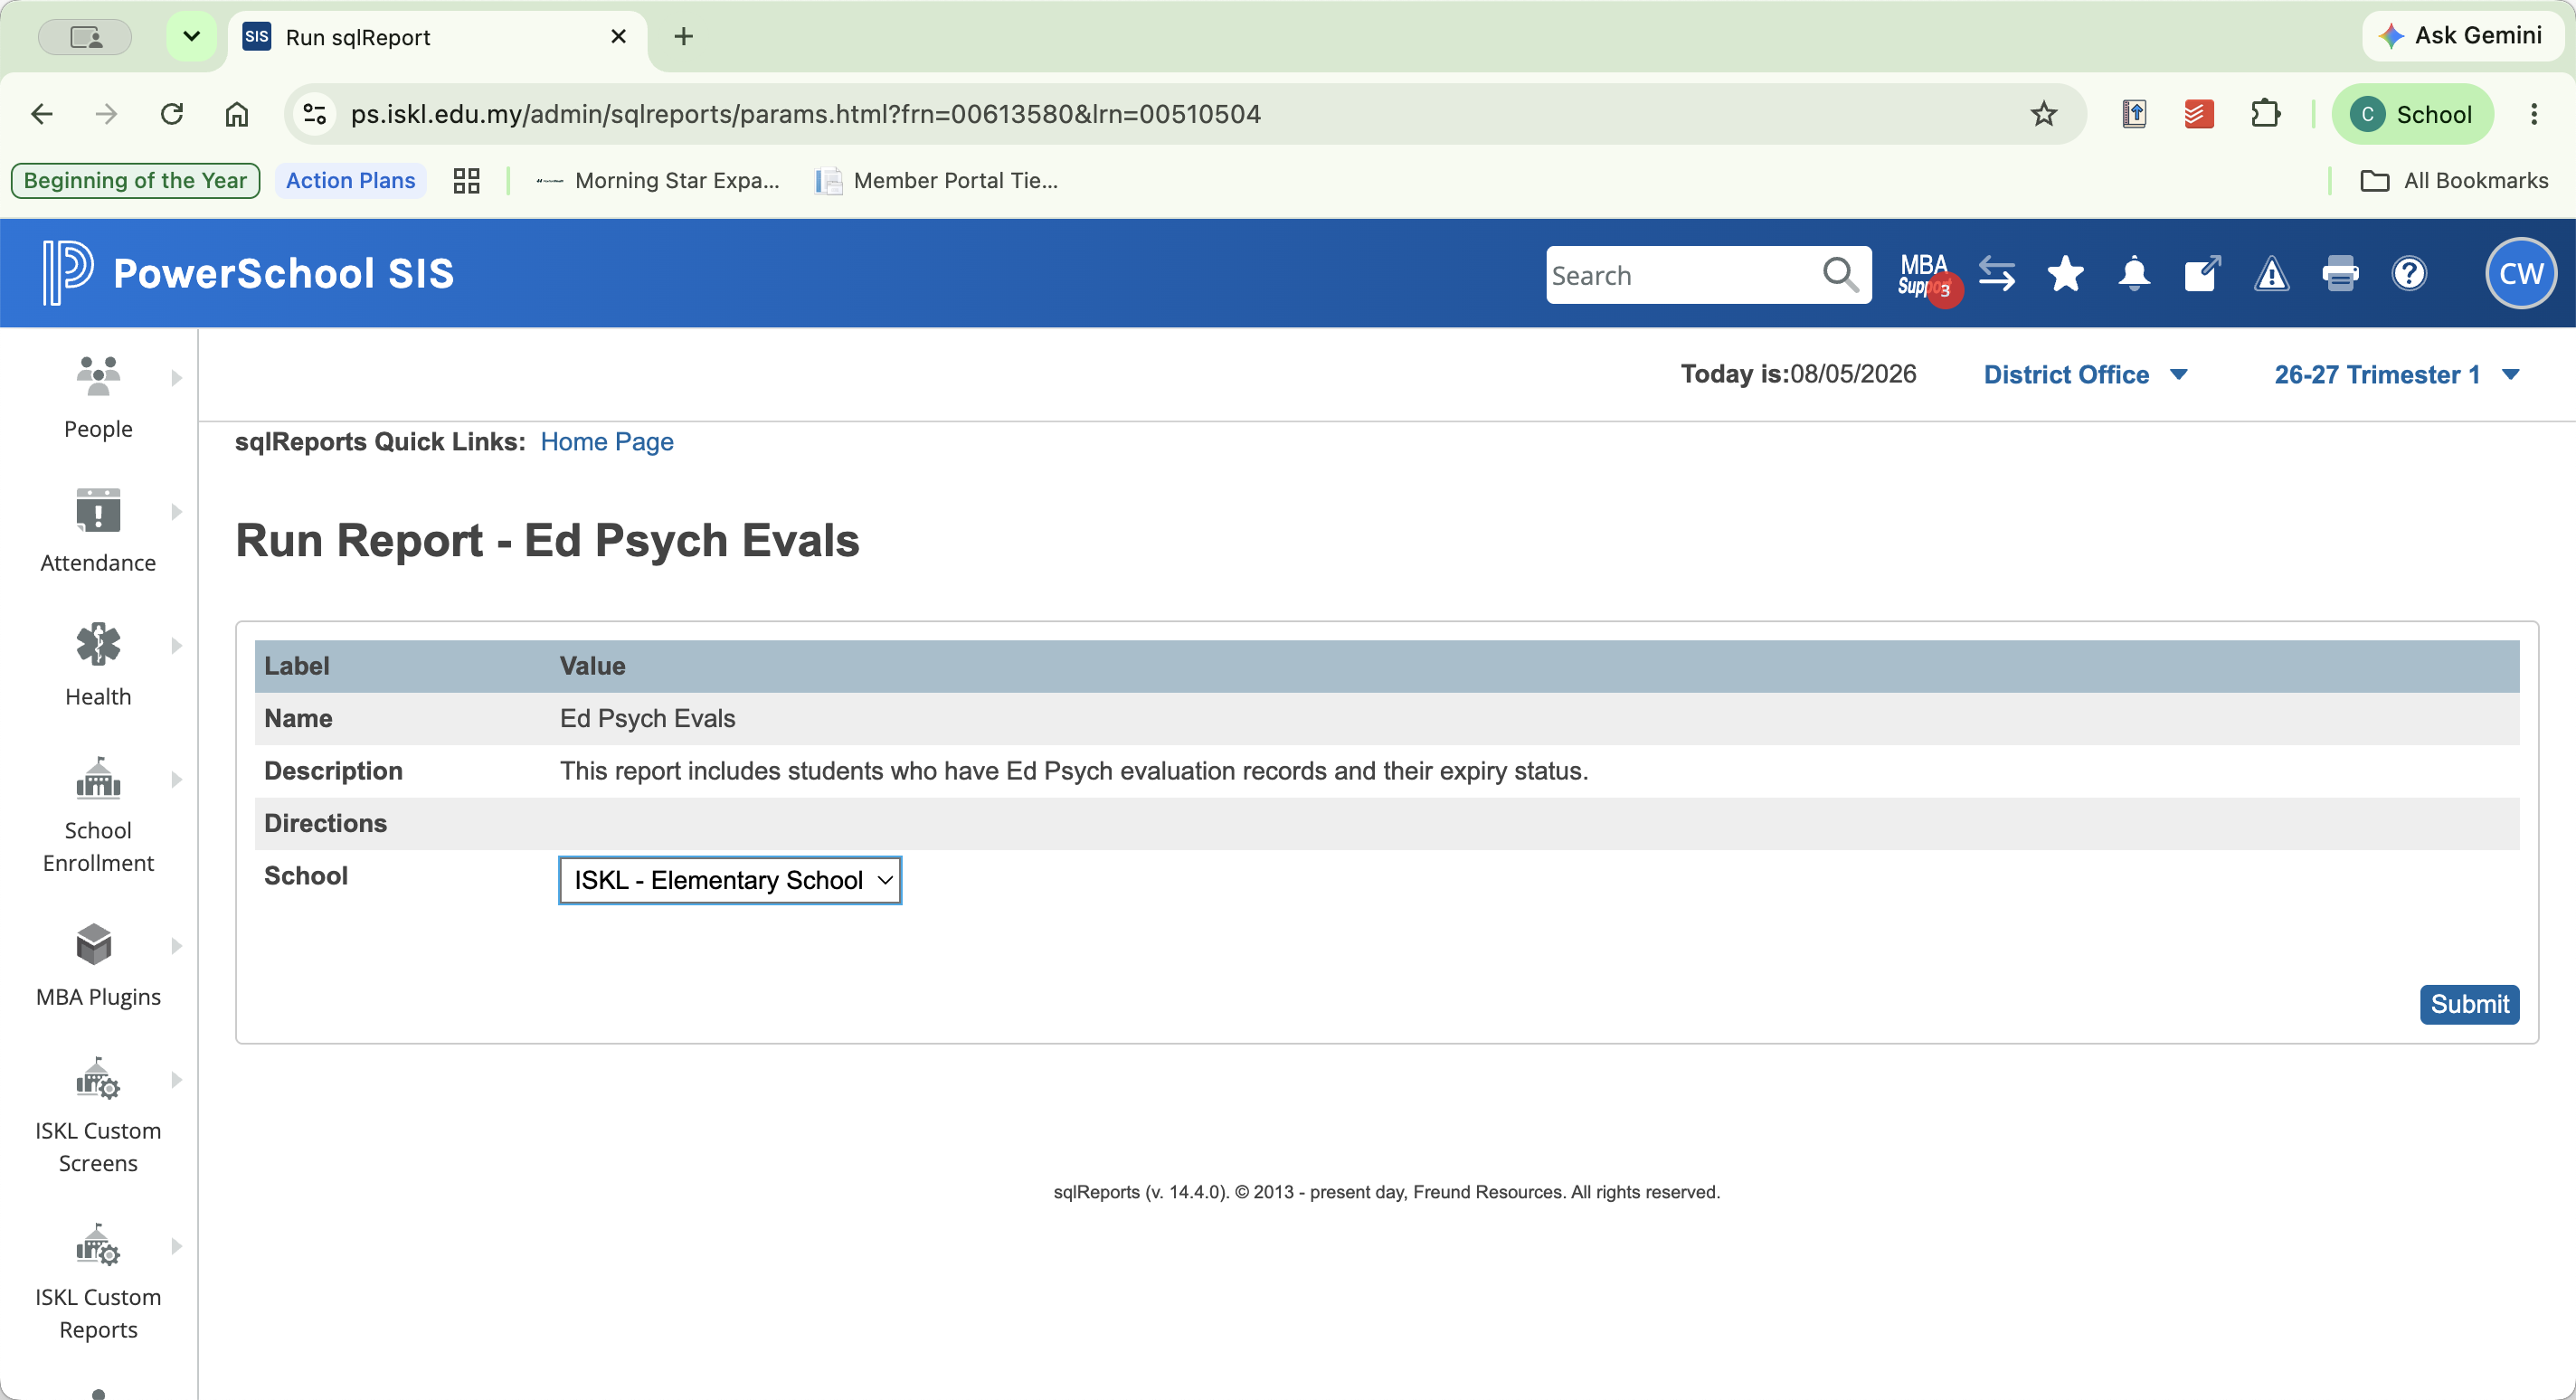
Task: Click the red stacked extension icon
Action: point(2199,114)
